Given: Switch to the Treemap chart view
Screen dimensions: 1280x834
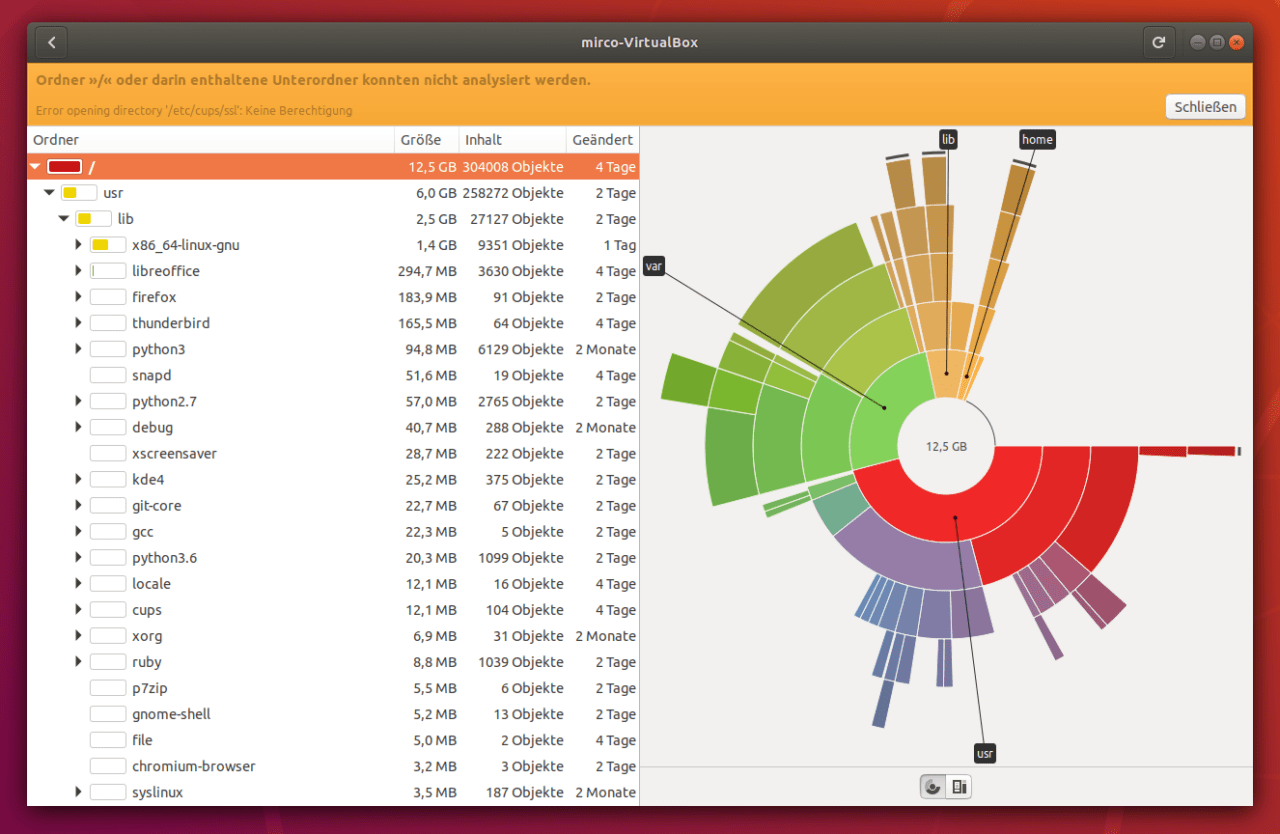Looking at the screenshot, I should pyautogui.click(x=959, y=786).
